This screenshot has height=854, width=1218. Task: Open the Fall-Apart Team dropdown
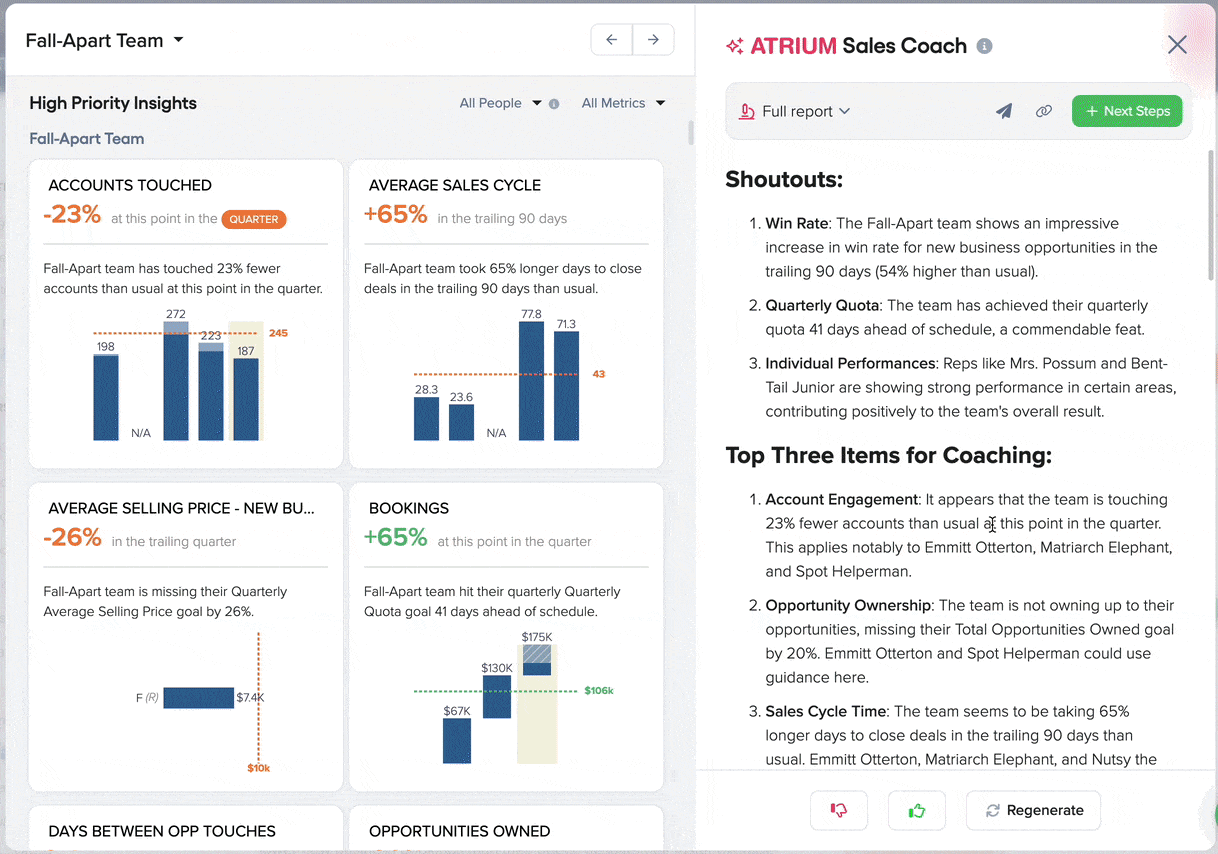(105, 41)
